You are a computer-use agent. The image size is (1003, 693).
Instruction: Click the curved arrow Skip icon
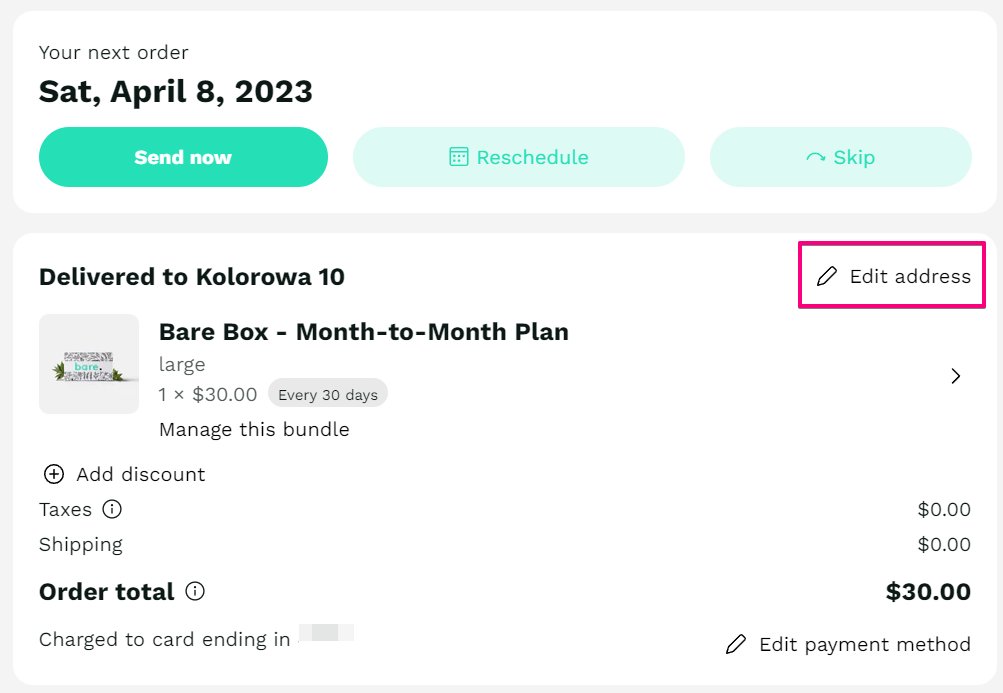[x=816, y=157]
